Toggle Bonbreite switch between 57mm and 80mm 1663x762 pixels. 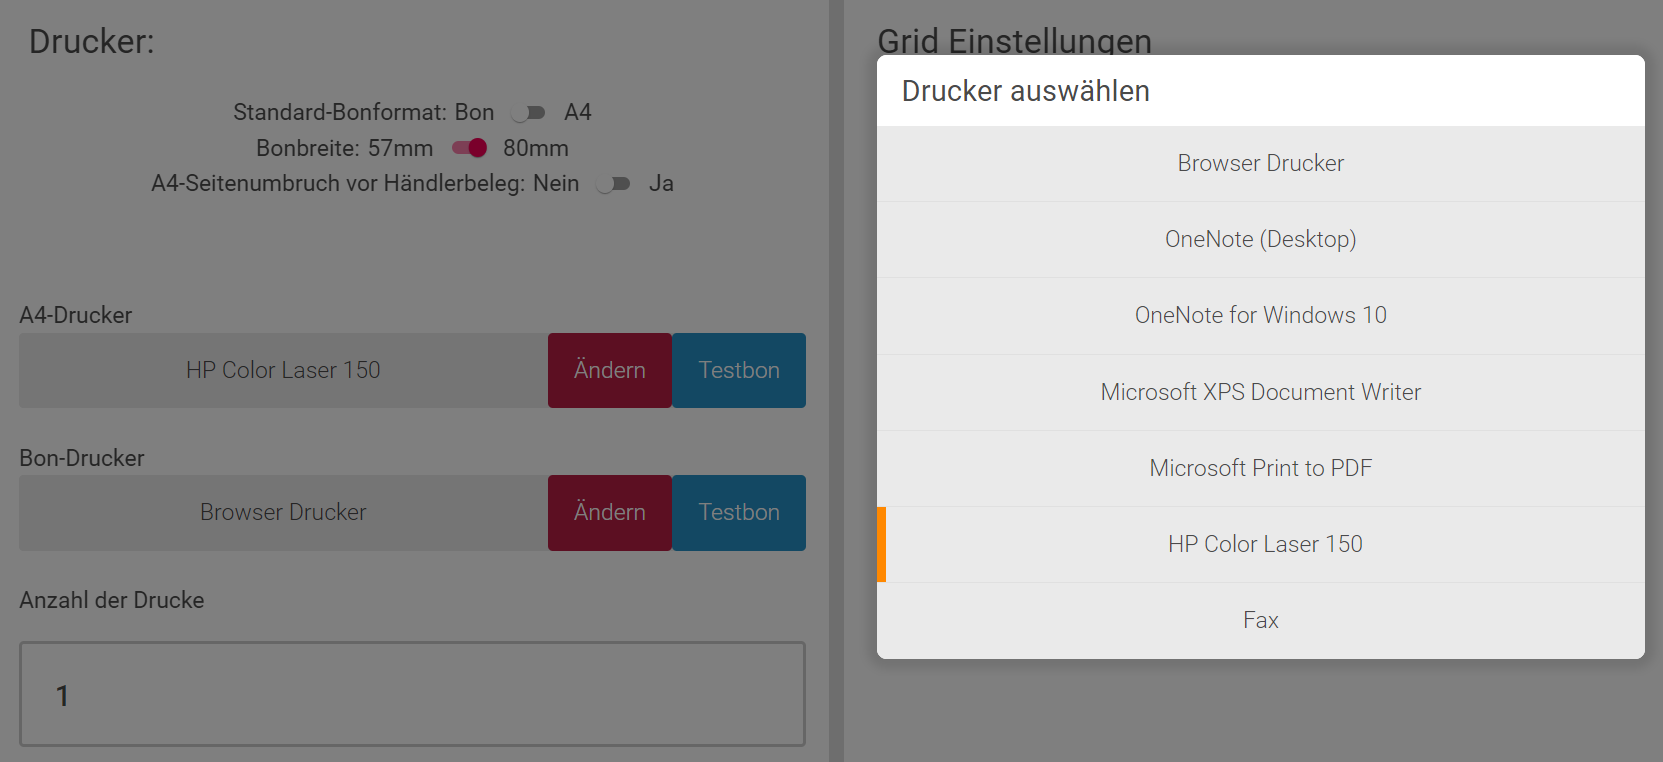pyautogui.click(x=469, y=148)
